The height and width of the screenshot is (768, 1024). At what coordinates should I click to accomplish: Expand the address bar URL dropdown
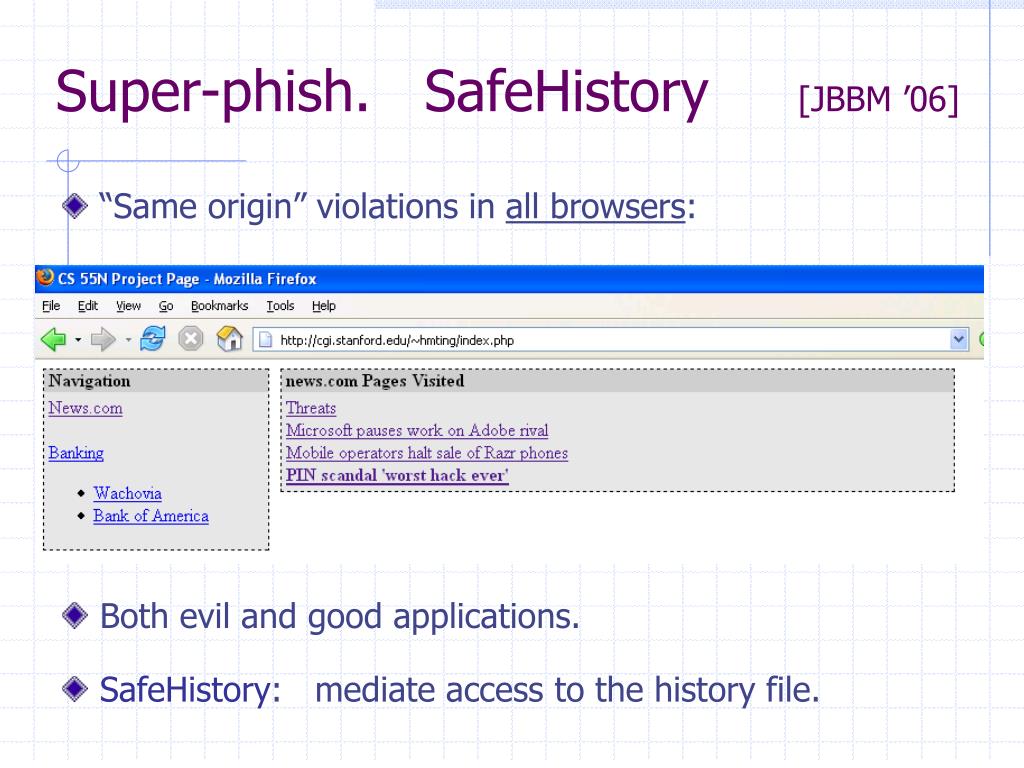[959, 340]
